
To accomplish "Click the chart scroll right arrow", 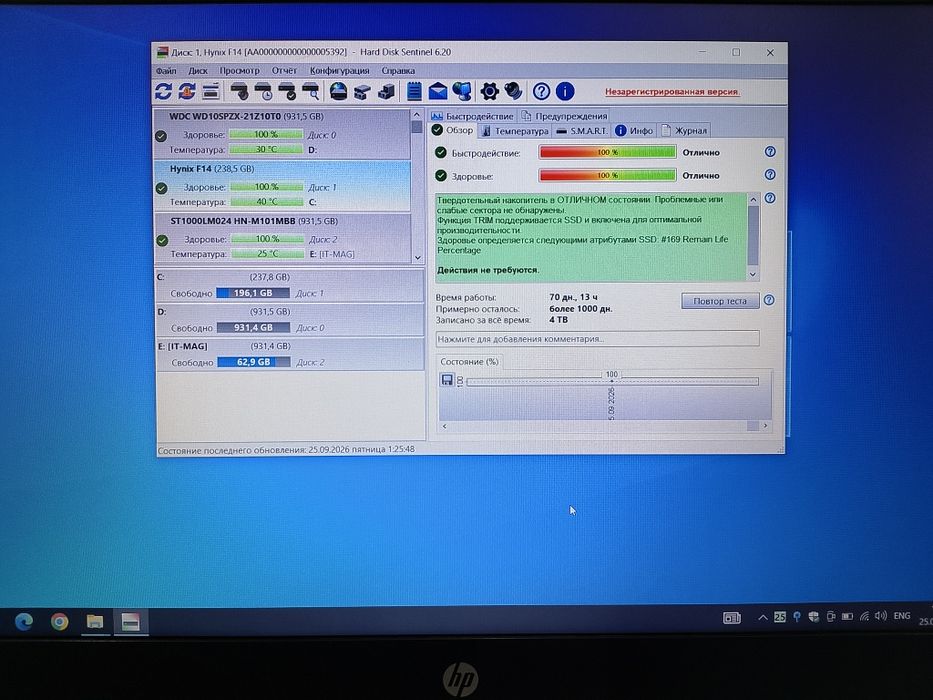I will [x=765, y=426].
